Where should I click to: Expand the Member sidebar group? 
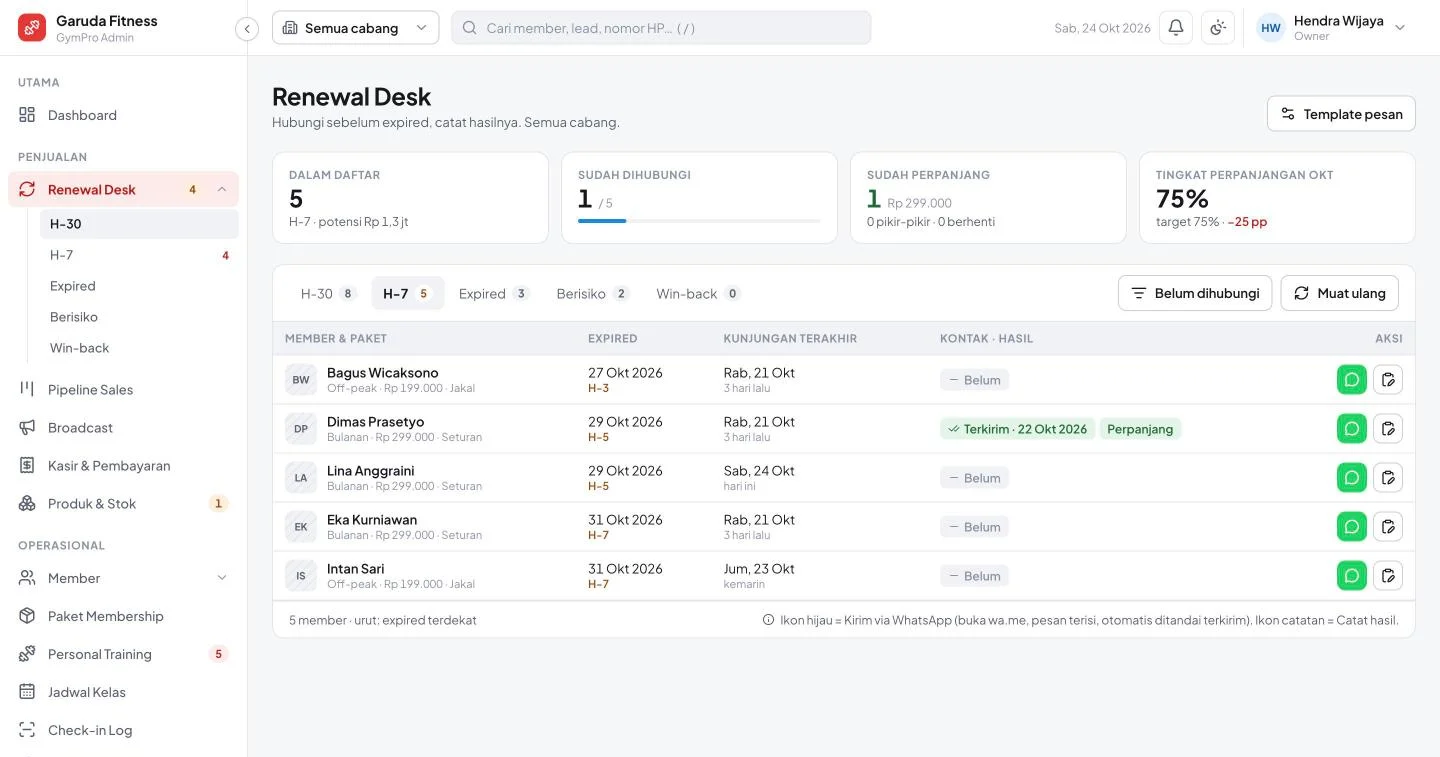(222, 578)
